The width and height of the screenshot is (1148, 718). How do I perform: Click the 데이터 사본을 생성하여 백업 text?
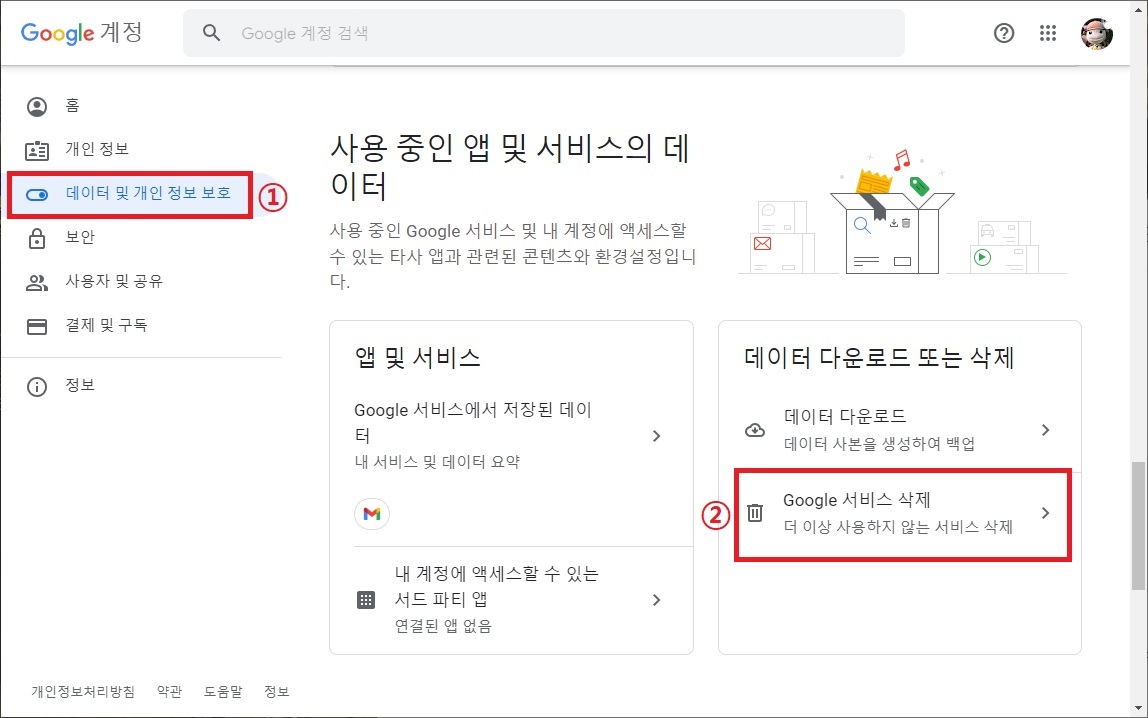(x=879, y=444)
